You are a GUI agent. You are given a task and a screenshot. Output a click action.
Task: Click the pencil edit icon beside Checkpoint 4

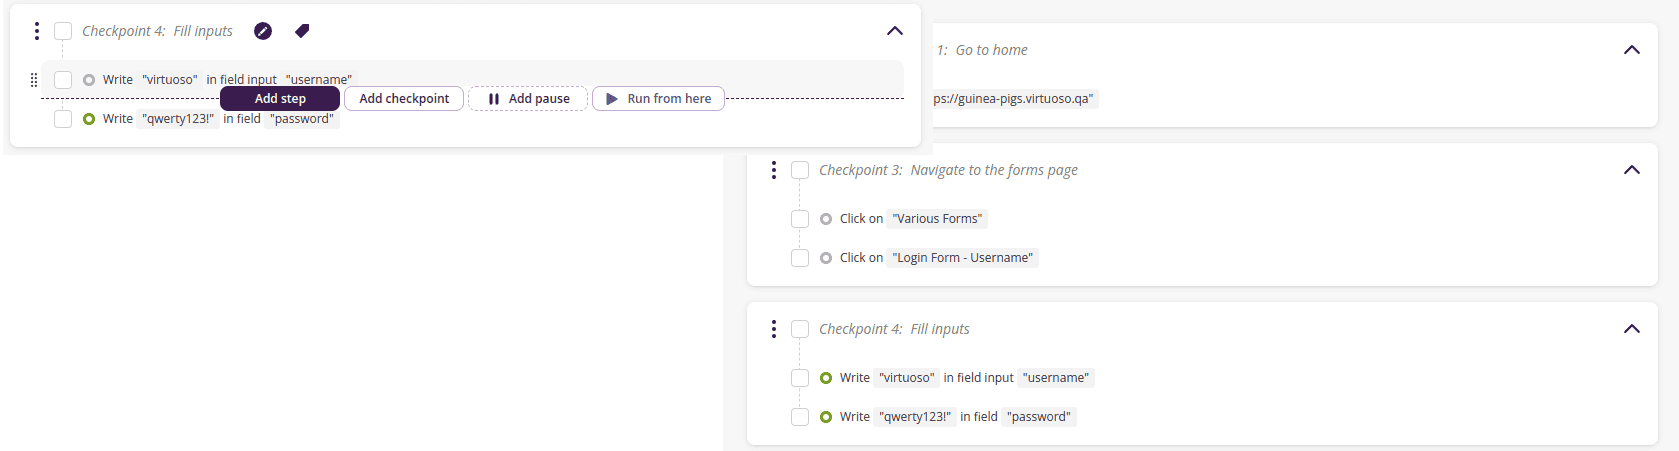[263, 31]
